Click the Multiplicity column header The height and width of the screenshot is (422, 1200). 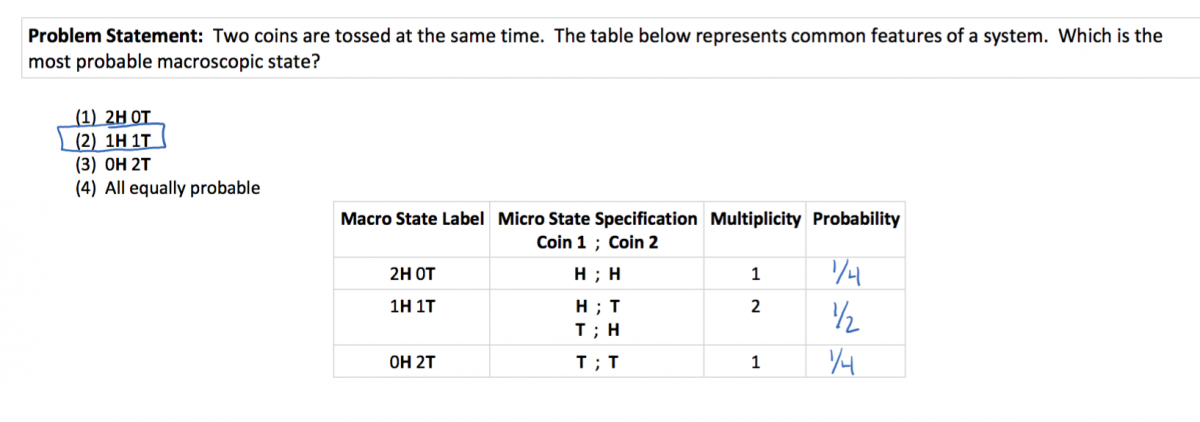(756, 219)
